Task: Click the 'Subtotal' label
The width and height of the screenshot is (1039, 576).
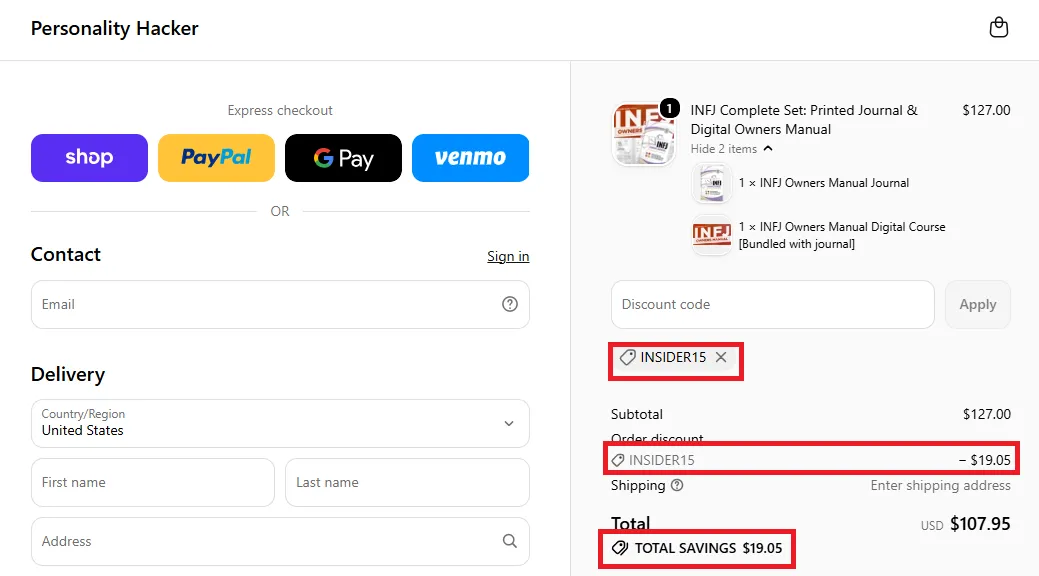Action: coord(637,414)
